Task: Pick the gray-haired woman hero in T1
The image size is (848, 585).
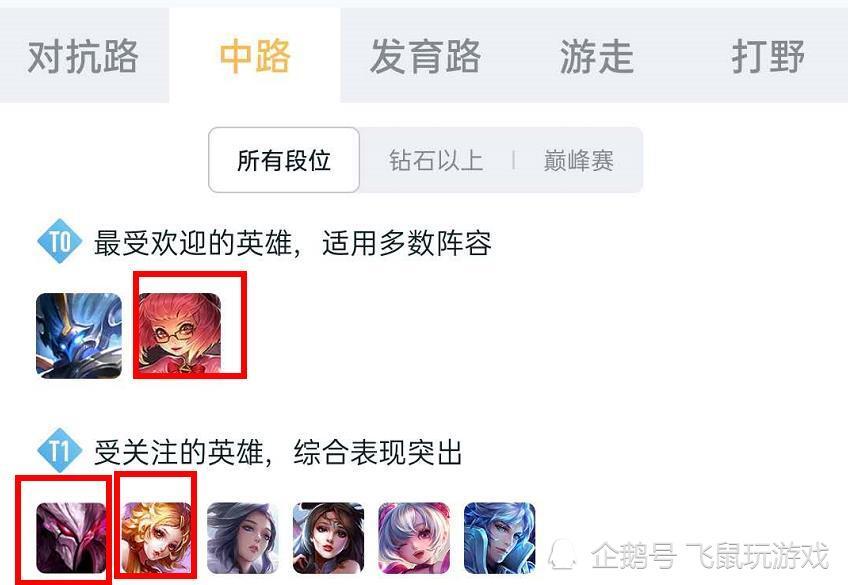Action: tap(243, 538)
